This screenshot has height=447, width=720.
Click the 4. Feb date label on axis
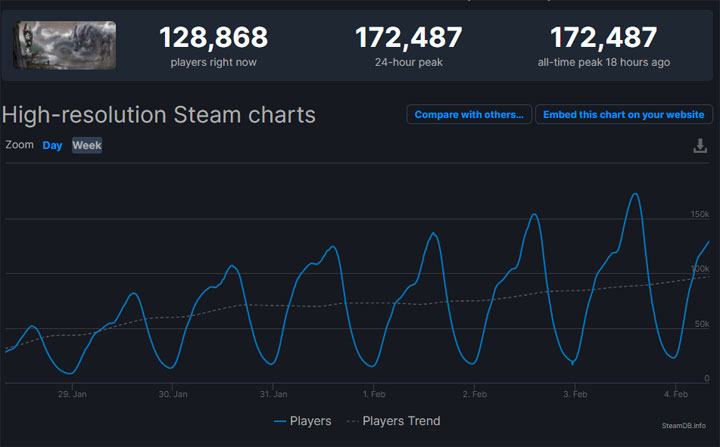pos(675,394)
